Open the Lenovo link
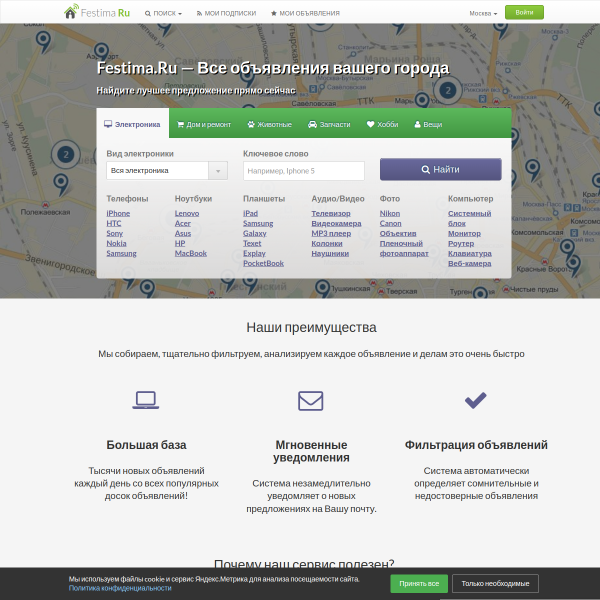Screen dimensions: 600x600 click(187, 214)
